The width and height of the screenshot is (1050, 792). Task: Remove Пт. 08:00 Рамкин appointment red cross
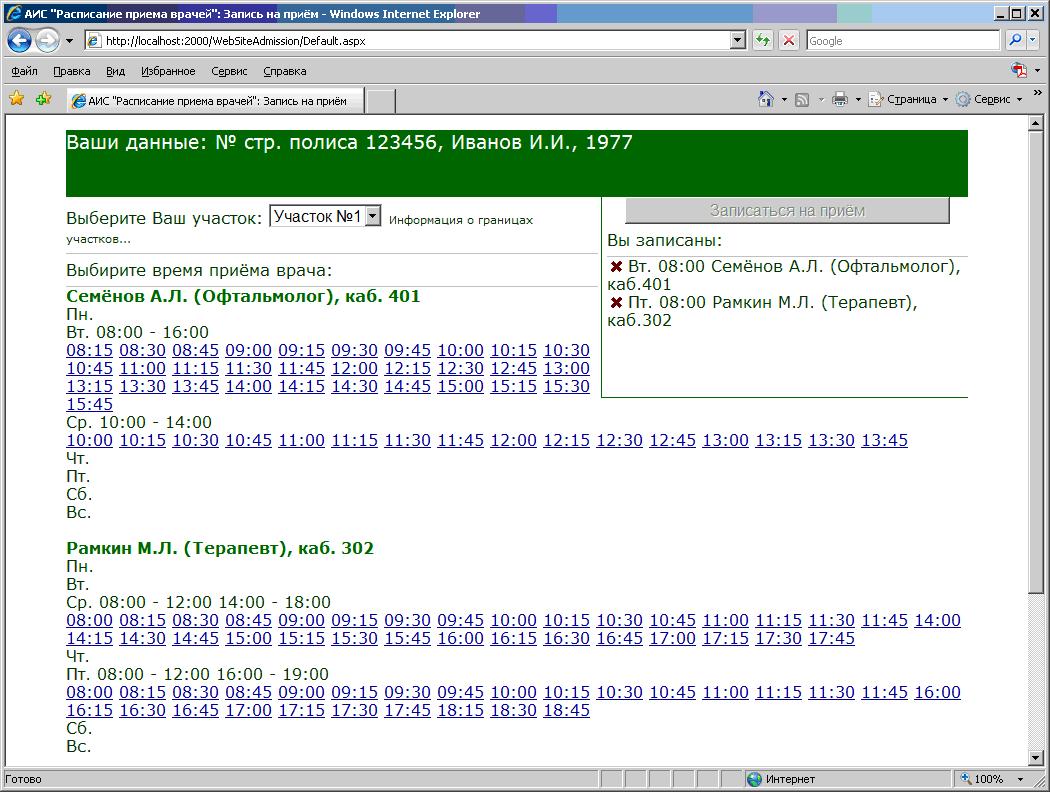(x=616, y=303)
